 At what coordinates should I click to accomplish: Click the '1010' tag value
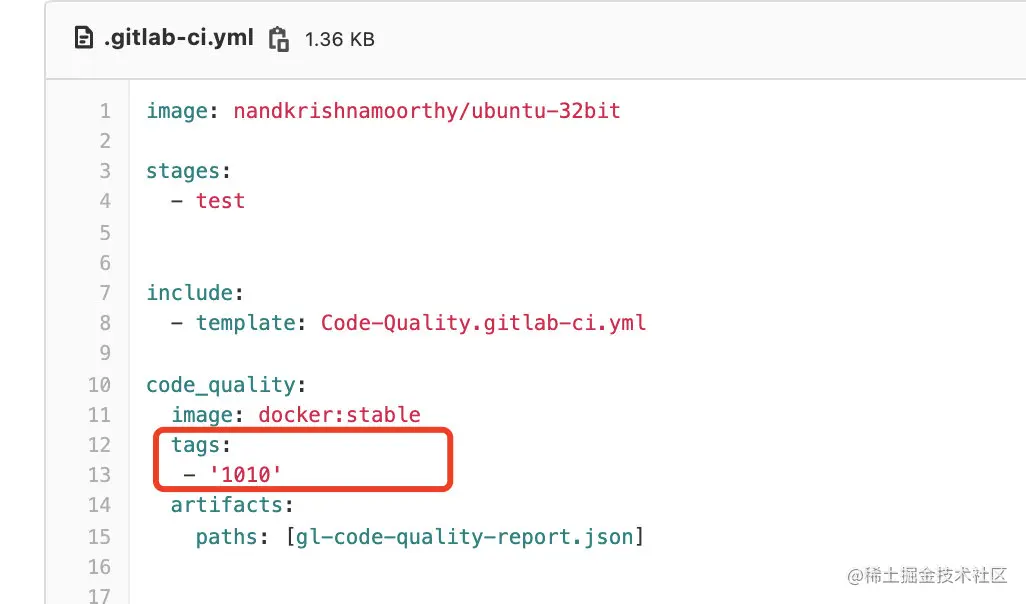click(x=245, y=474)
